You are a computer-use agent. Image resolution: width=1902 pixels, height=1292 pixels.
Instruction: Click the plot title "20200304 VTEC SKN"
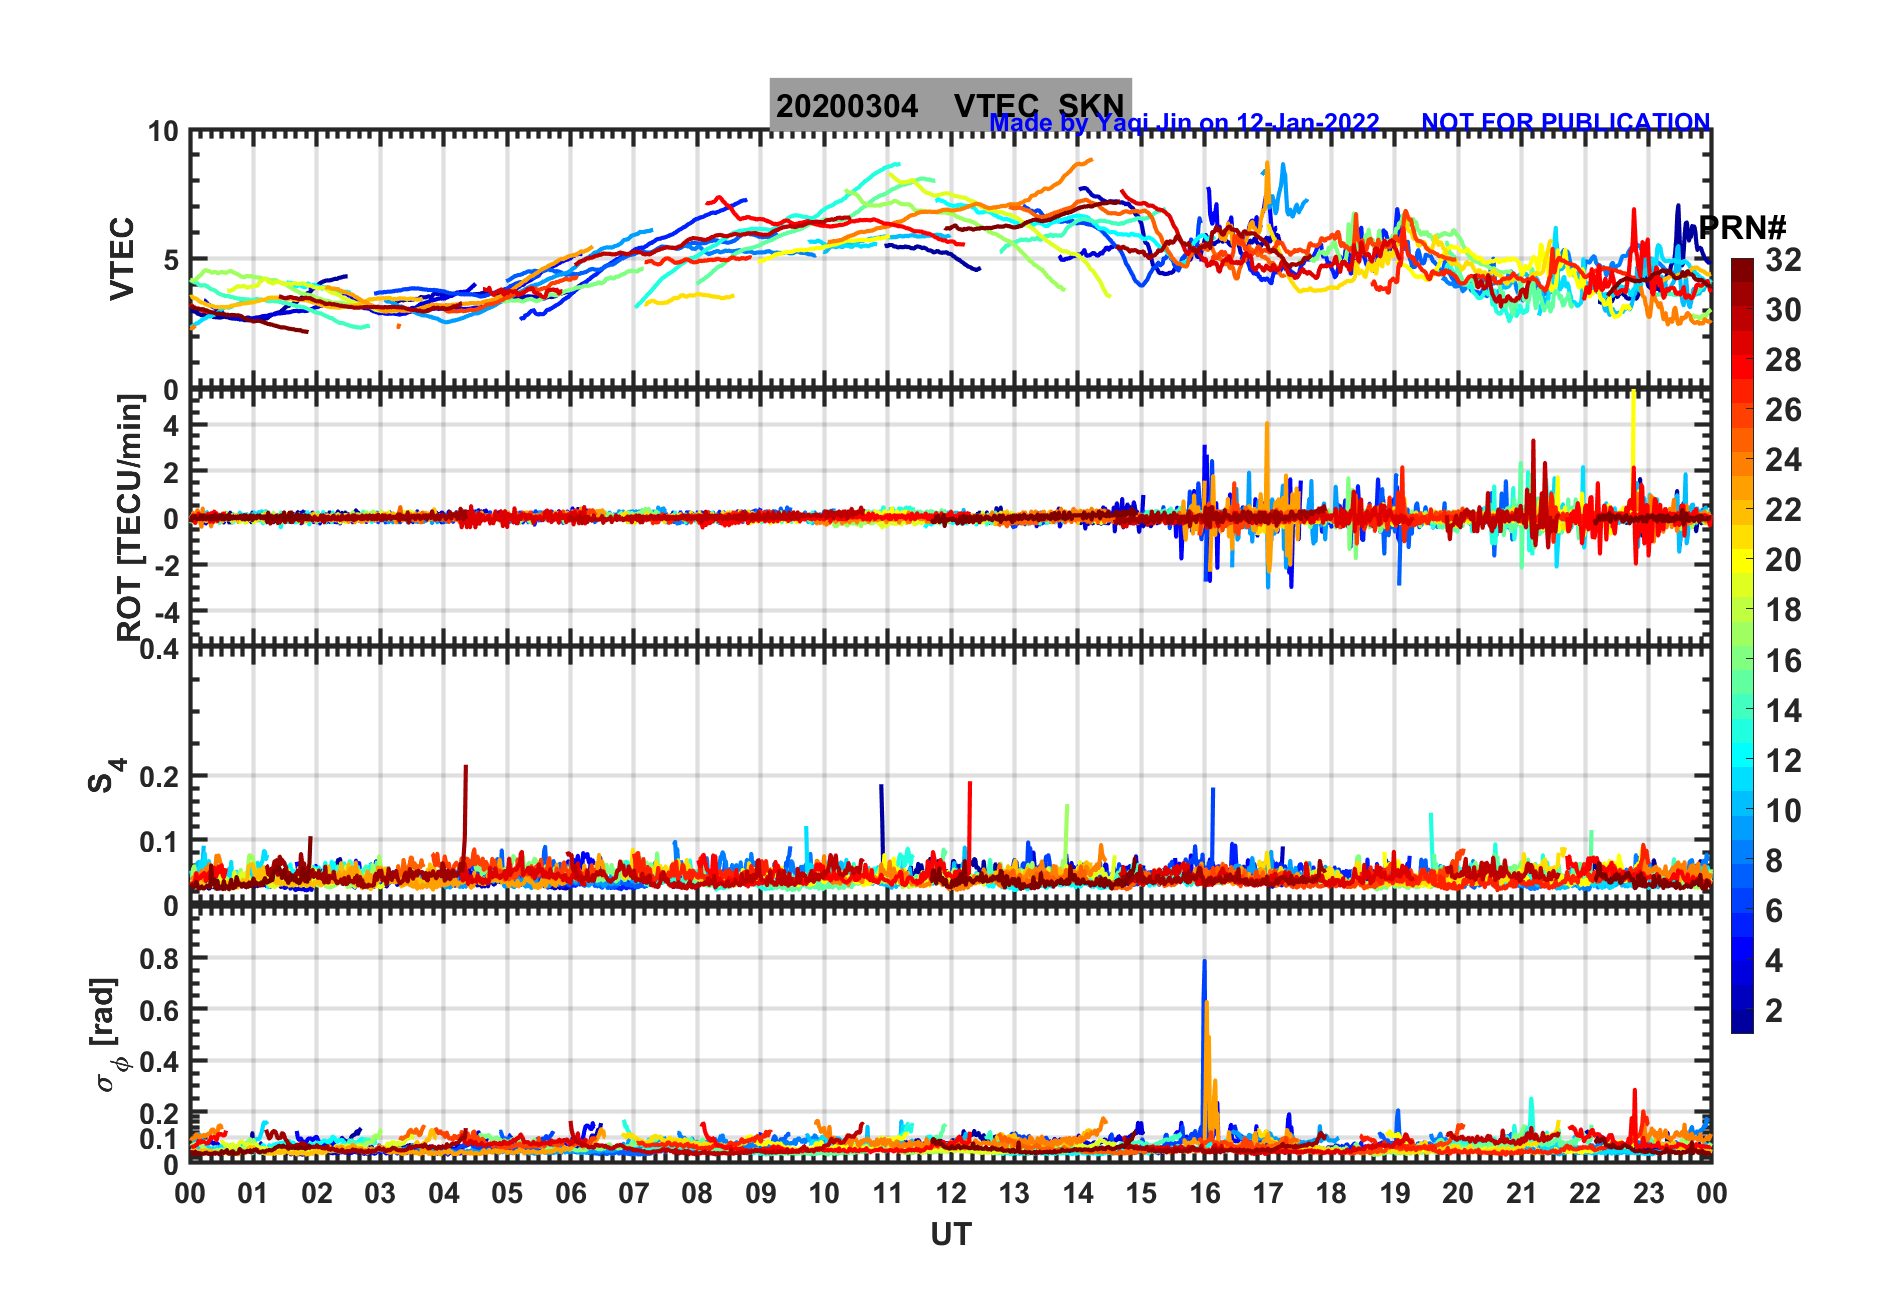point(950,105)
